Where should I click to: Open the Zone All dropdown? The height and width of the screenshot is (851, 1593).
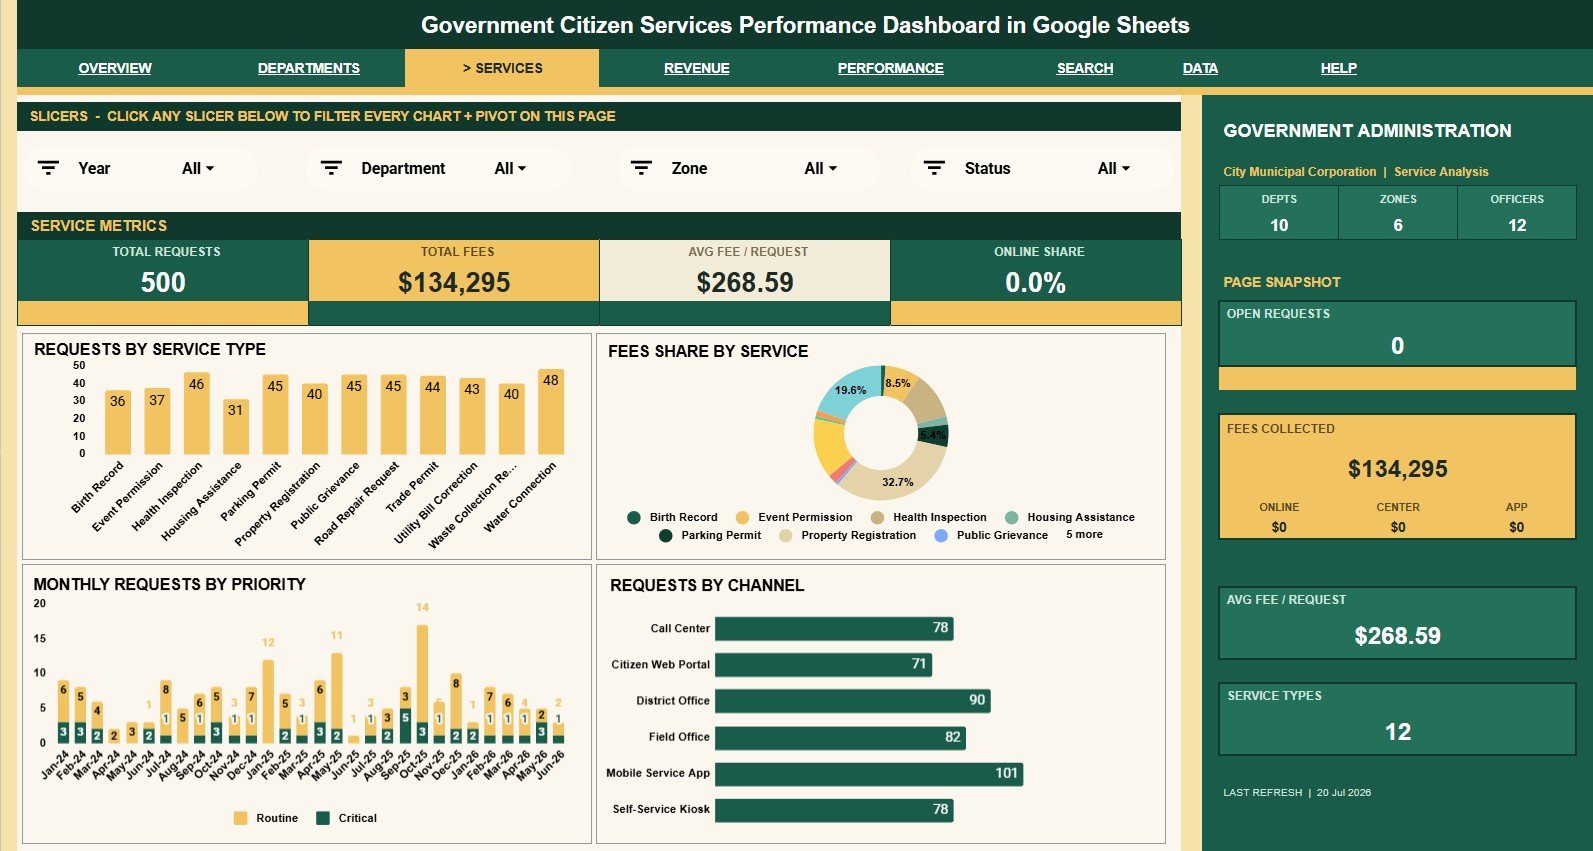[821, 169]
